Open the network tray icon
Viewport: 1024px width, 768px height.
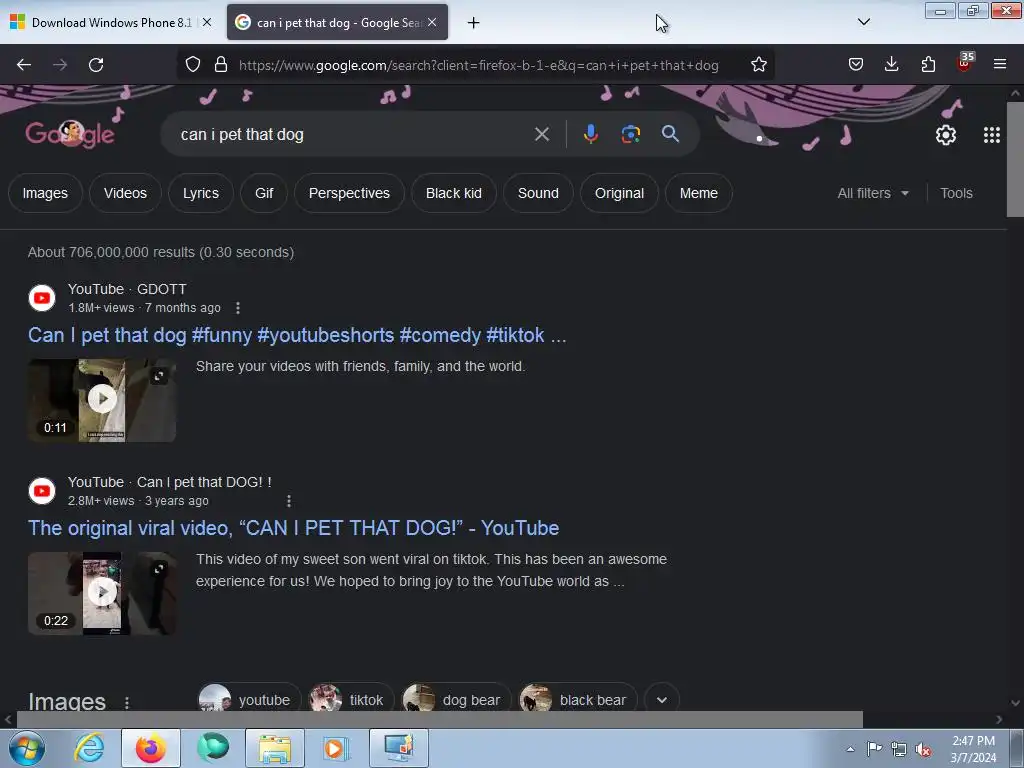899,749
